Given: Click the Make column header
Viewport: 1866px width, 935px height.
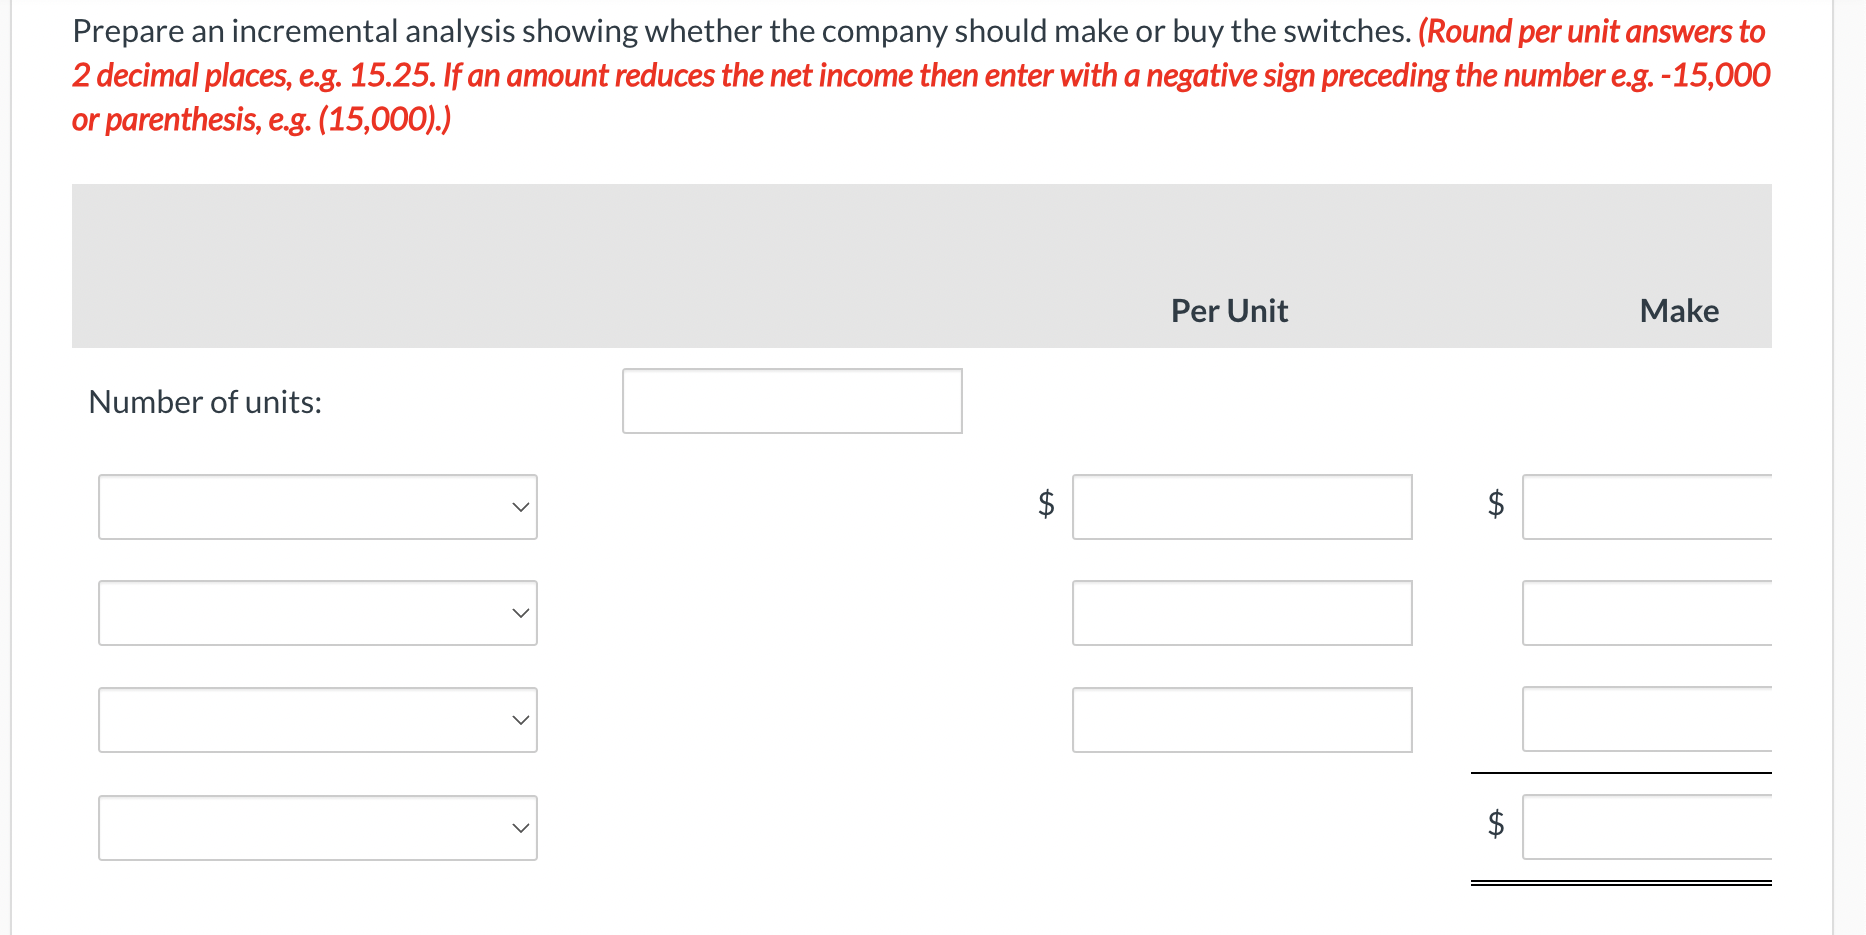Looking at the screenshot, I should click(1678, 311).
